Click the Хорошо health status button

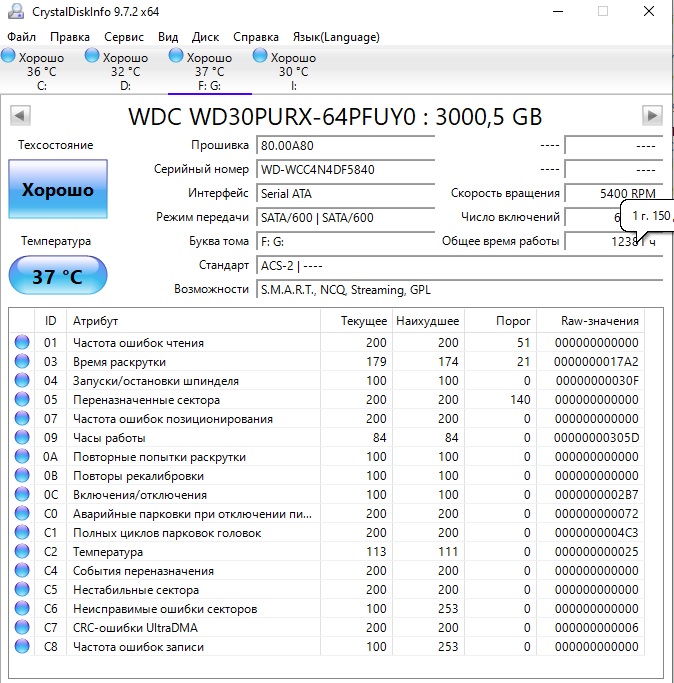[58, 189]
